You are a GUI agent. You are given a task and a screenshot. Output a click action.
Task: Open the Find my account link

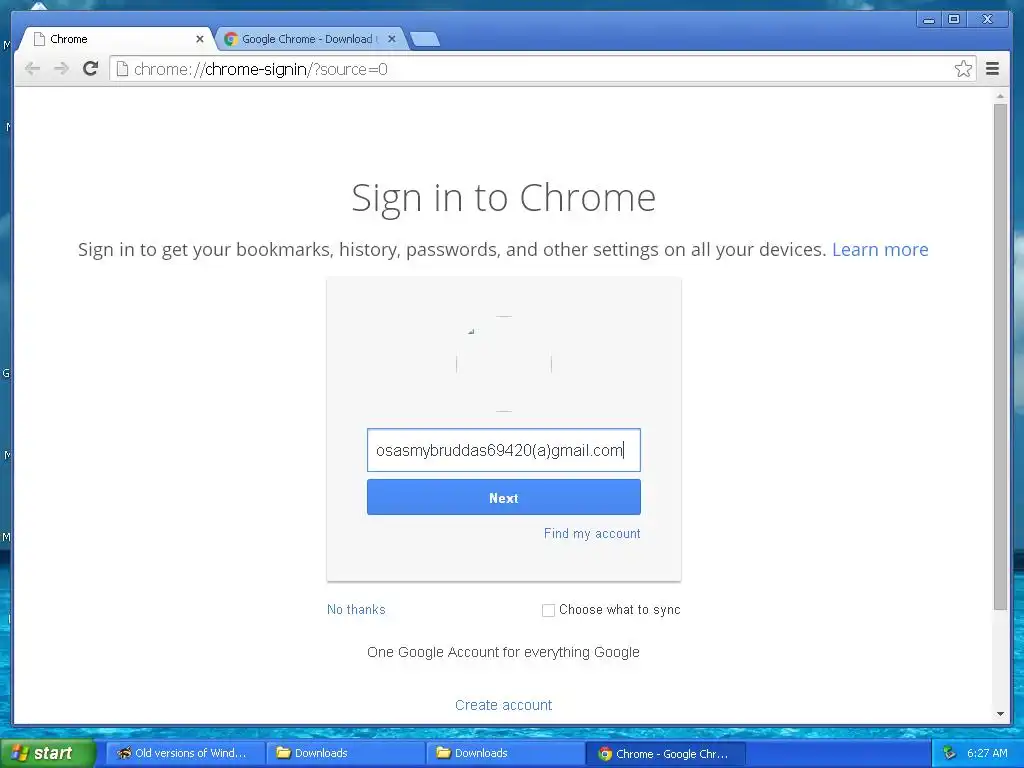[x=592, y=534]
